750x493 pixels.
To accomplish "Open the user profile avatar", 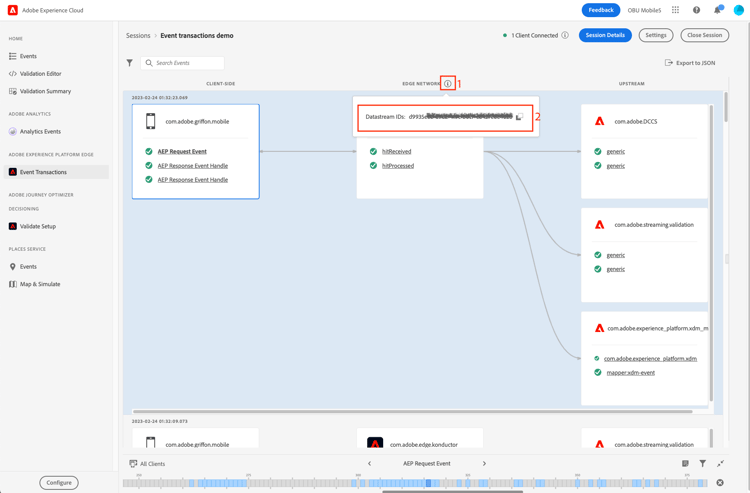I will [x=739, y=10].
